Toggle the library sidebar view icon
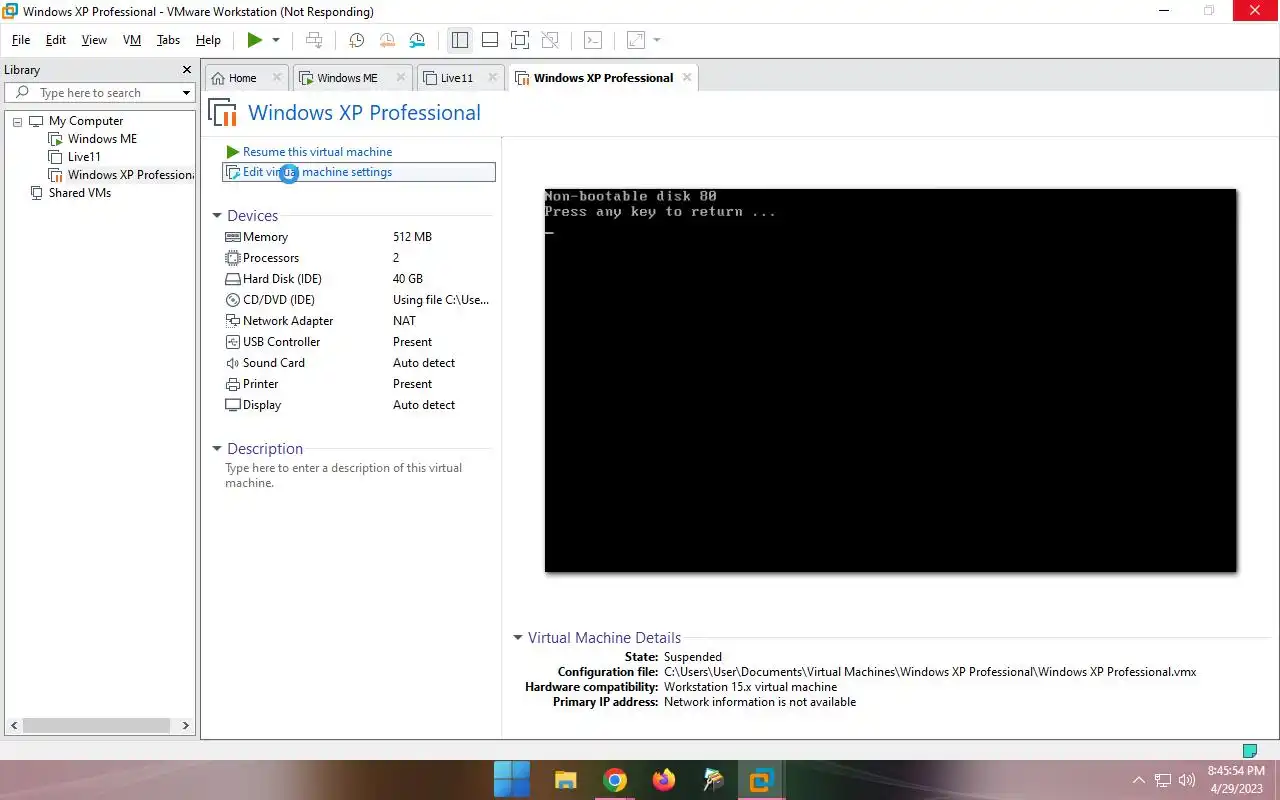This screenshot has height=800, width=1280. point(460,40)
